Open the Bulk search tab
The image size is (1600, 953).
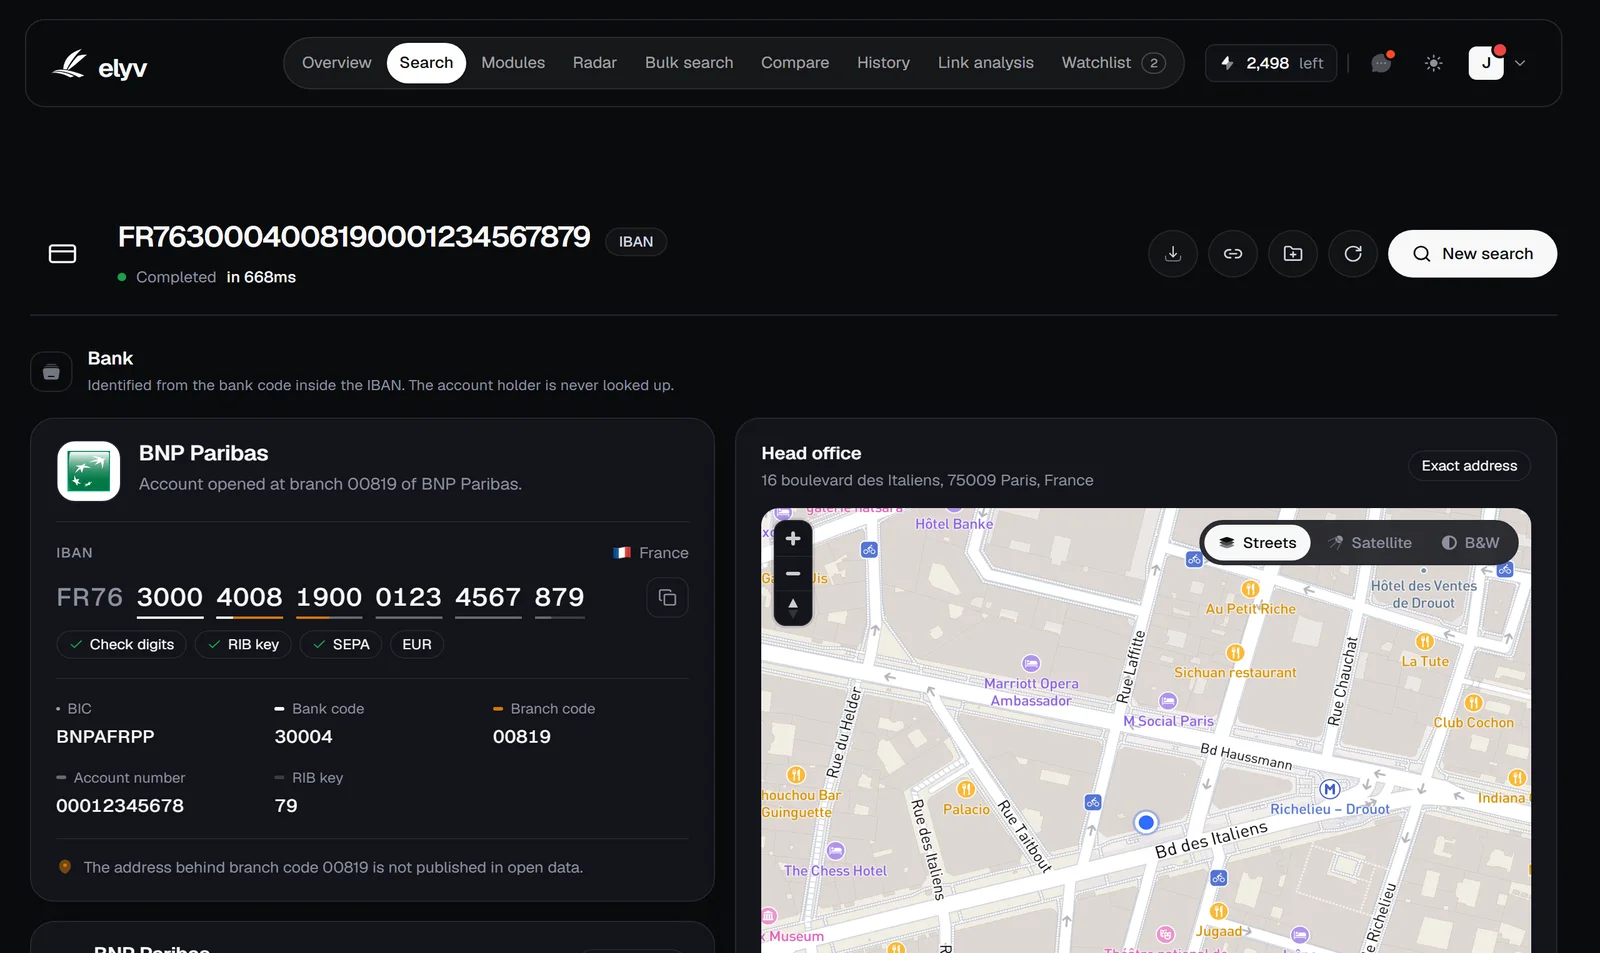(689, 63)
